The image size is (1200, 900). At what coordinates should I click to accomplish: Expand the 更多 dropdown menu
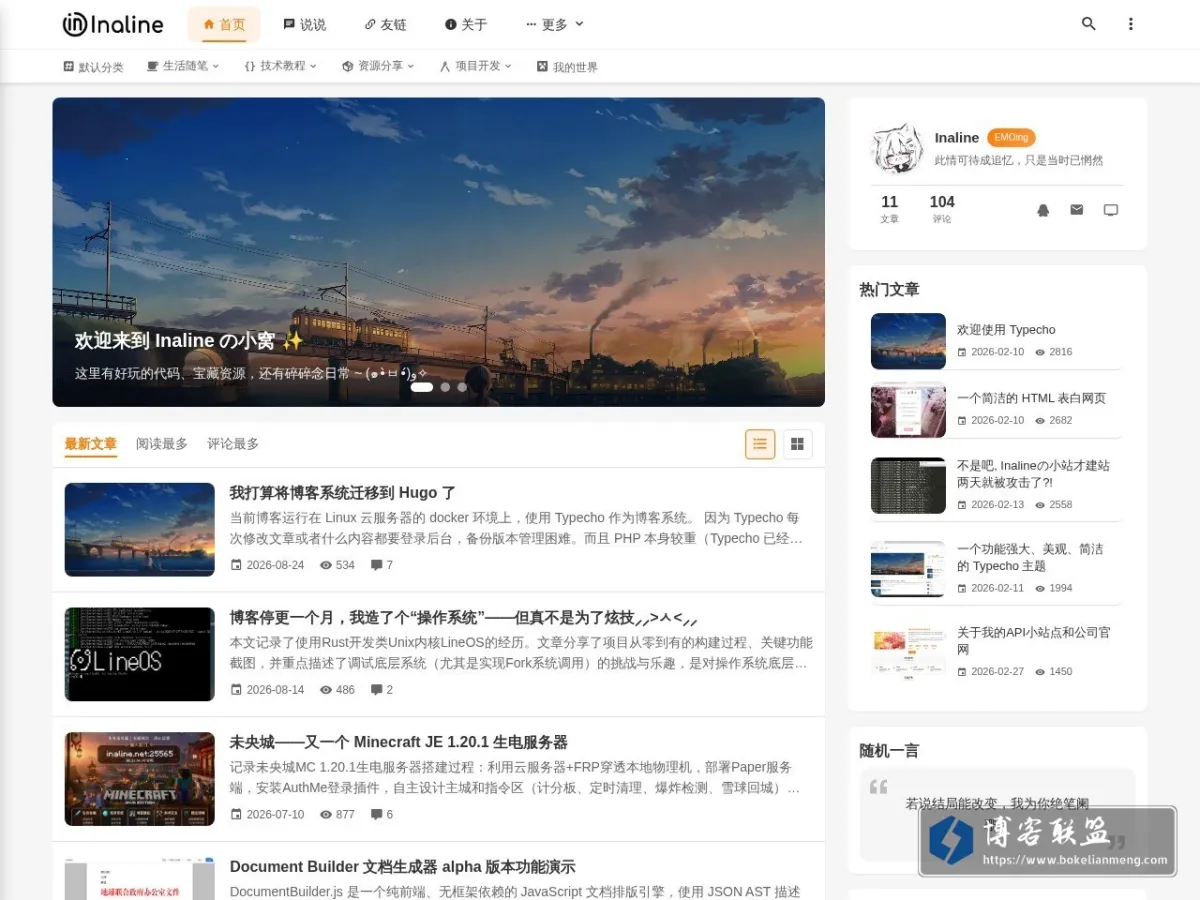tap(555, 24)
